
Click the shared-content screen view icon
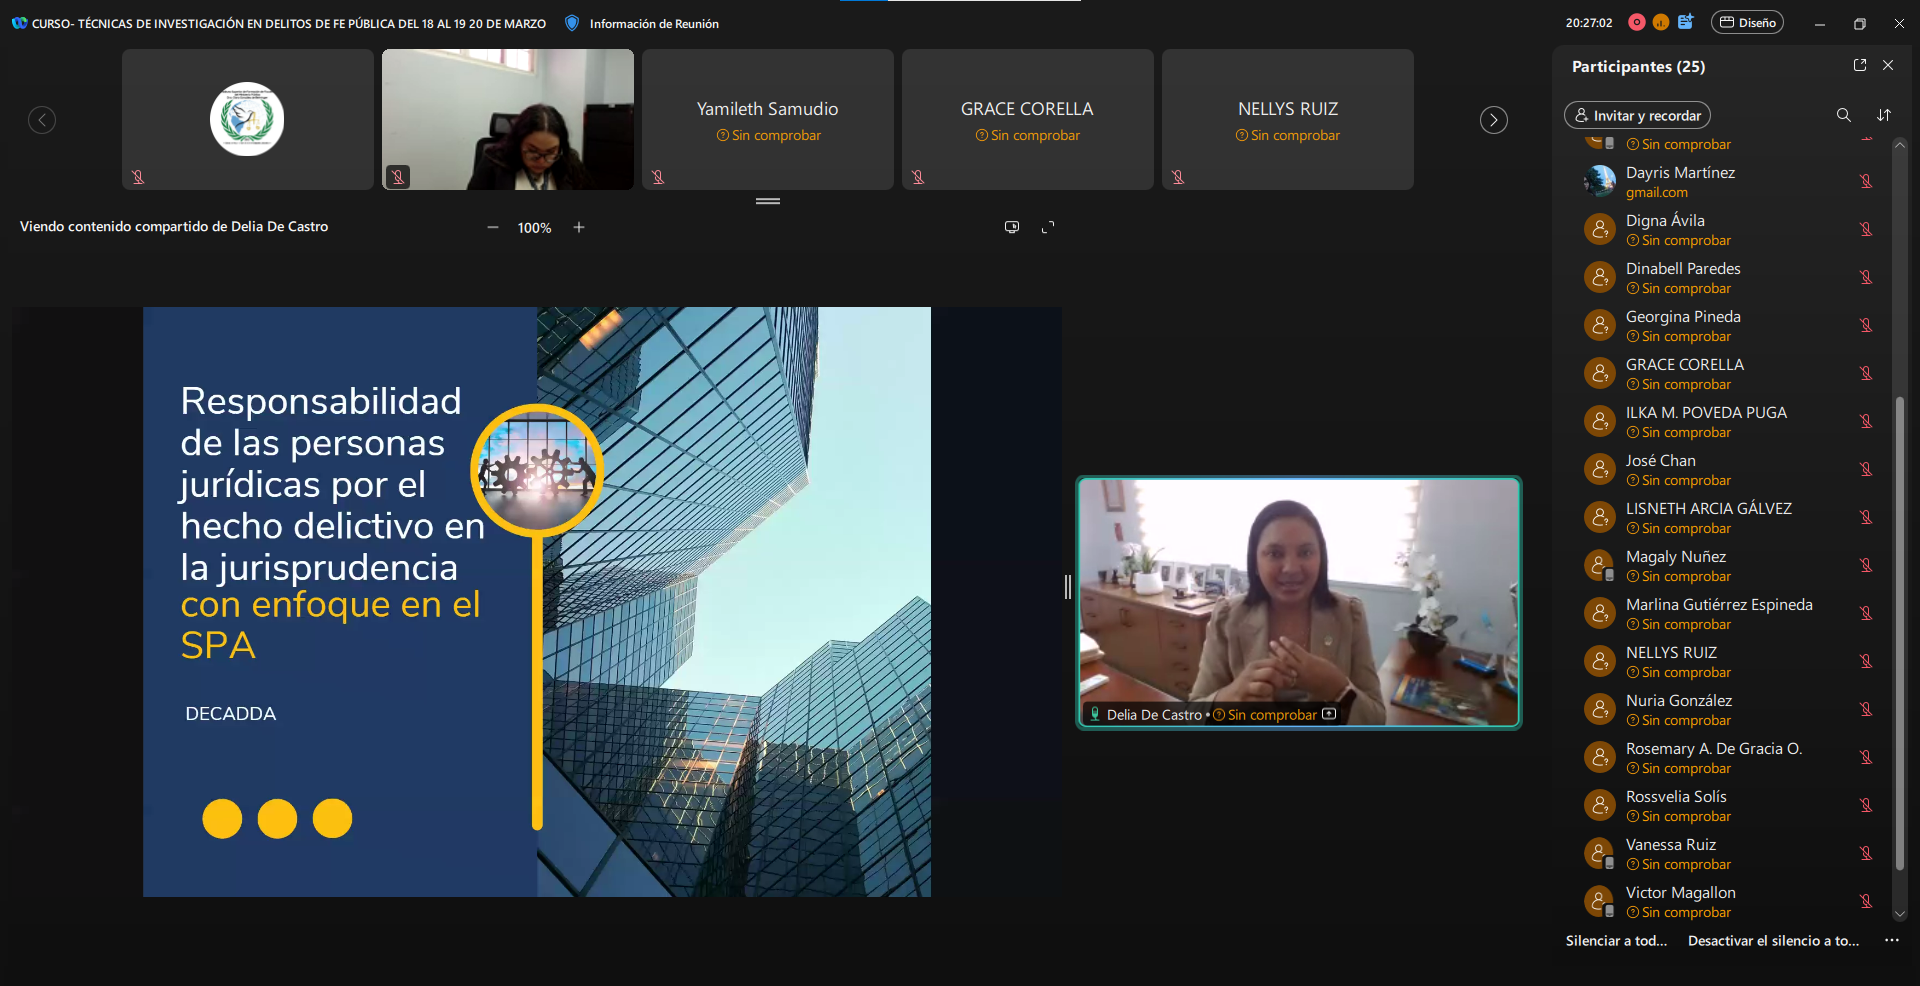point(1012,227)
